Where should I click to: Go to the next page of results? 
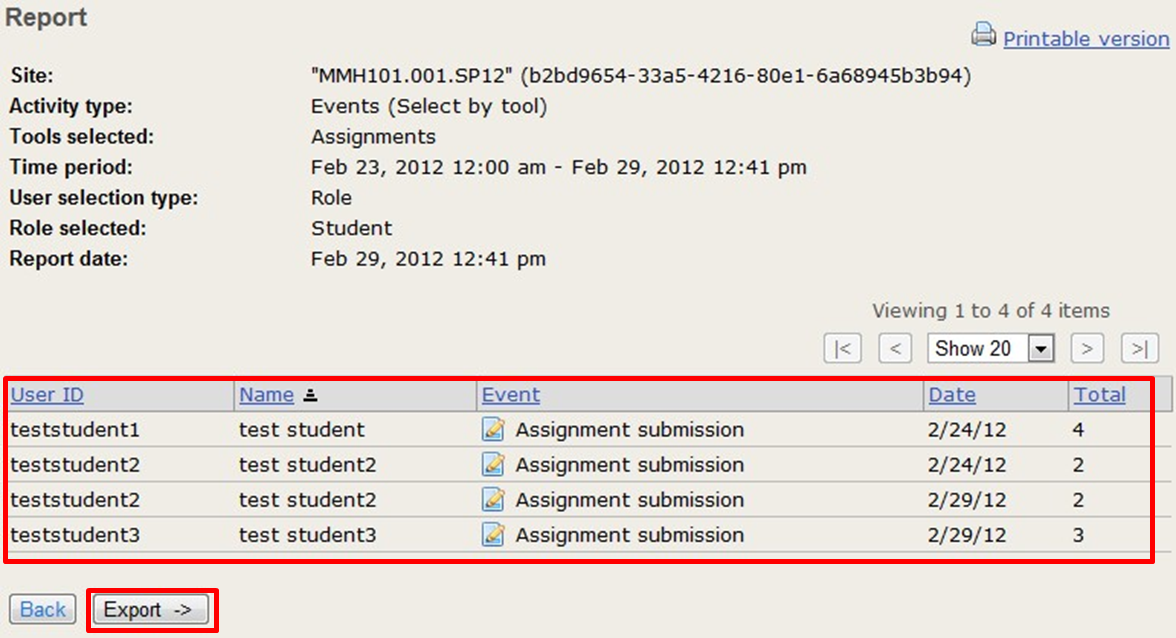pos(1087,349)
